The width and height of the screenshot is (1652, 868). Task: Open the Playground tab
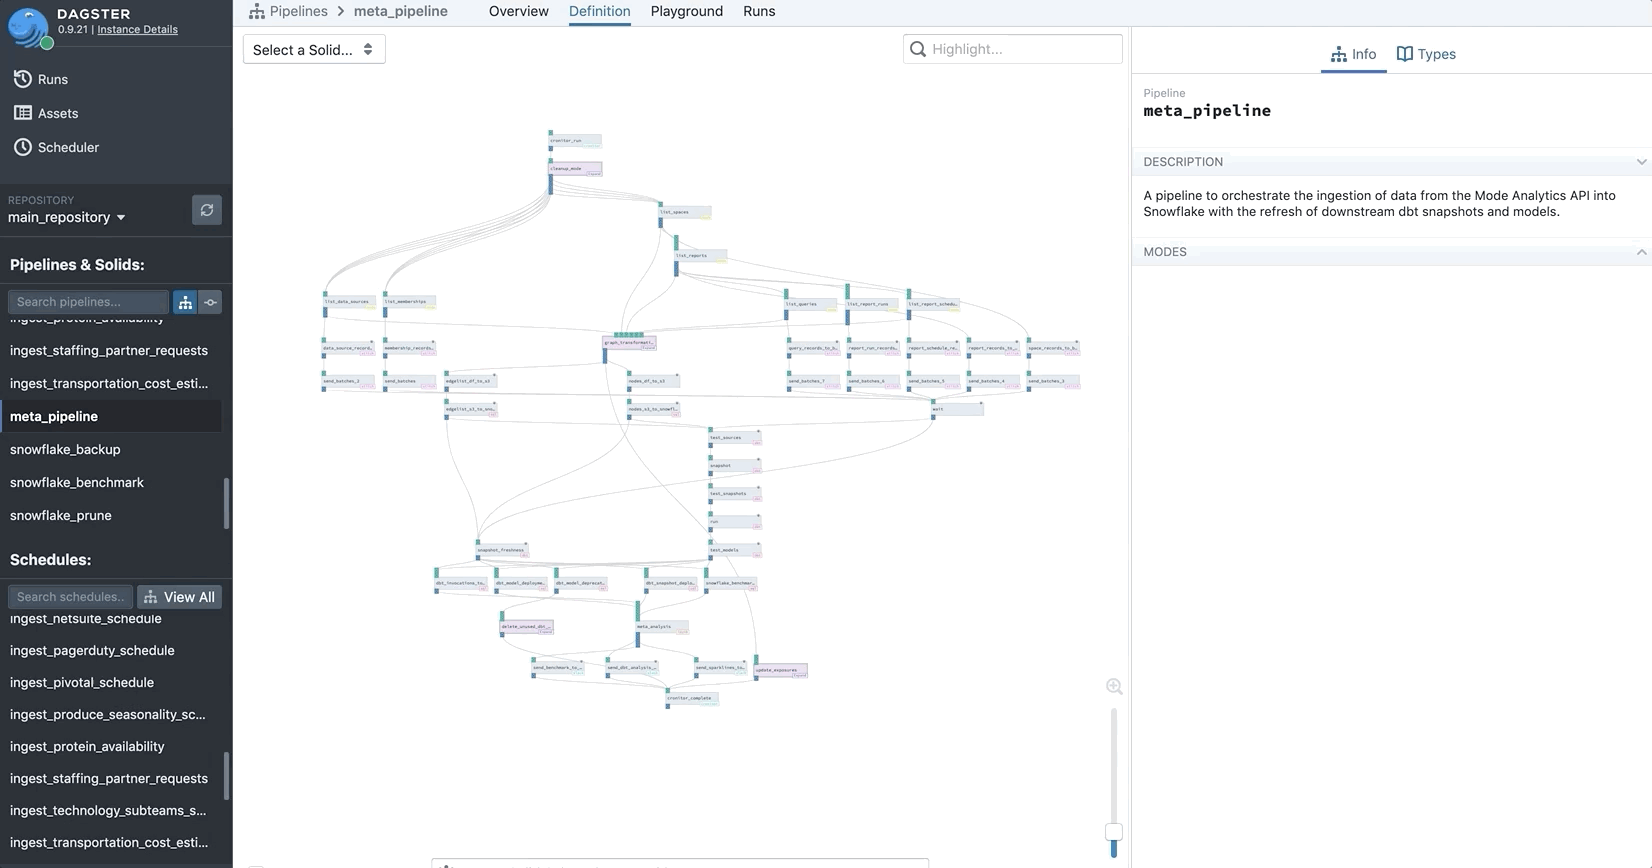click(686, 11)
